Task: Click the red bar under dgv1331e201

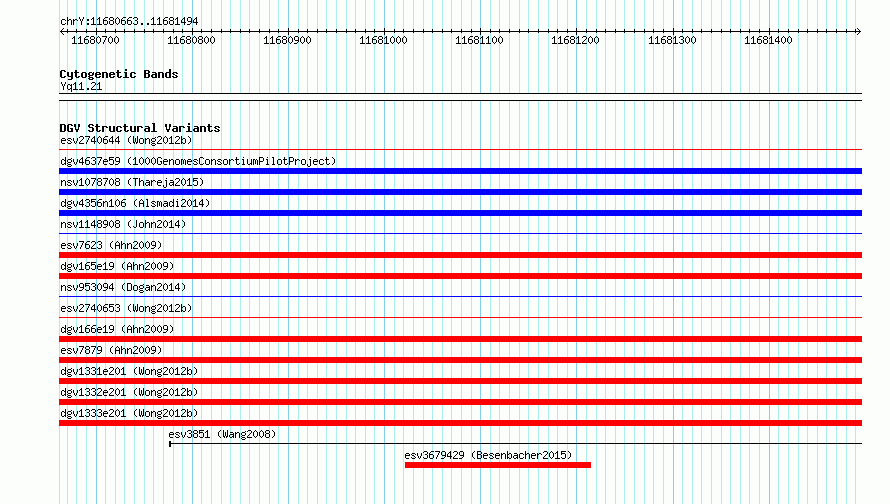Action: (x=460, y=381)
